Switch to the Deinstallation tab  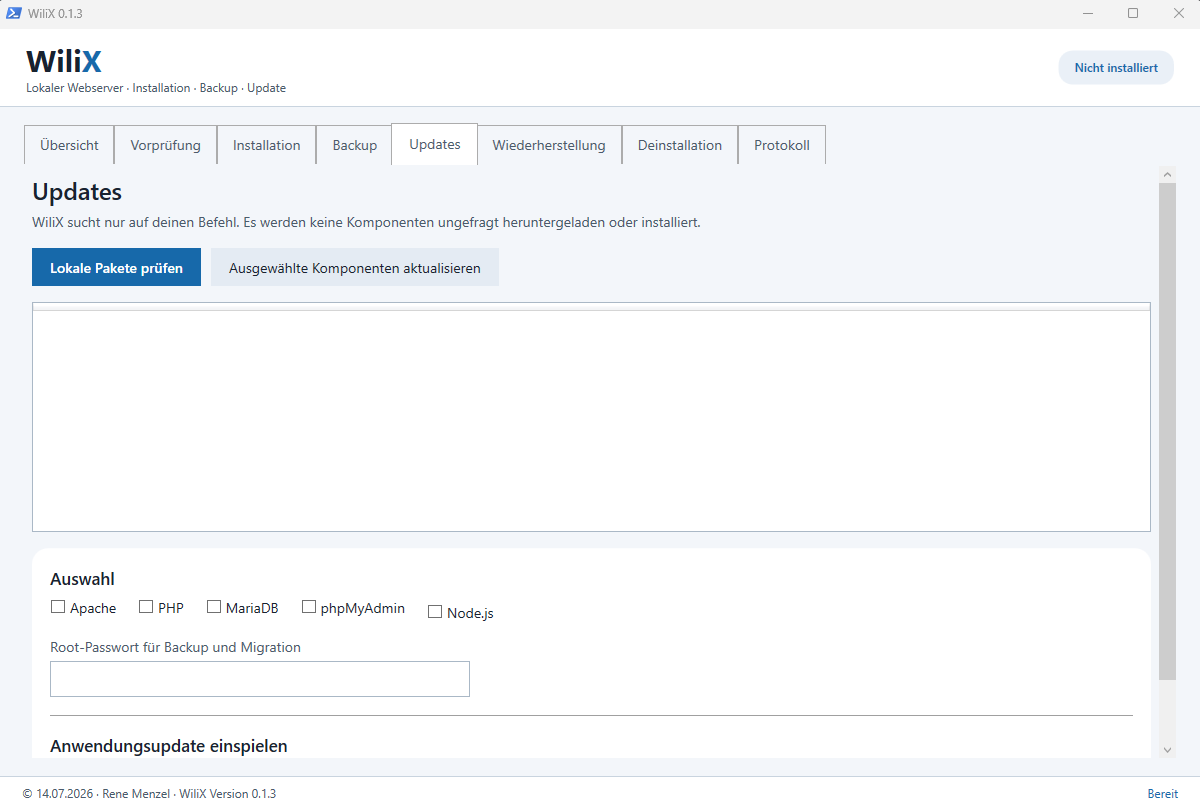click(680, 145)
